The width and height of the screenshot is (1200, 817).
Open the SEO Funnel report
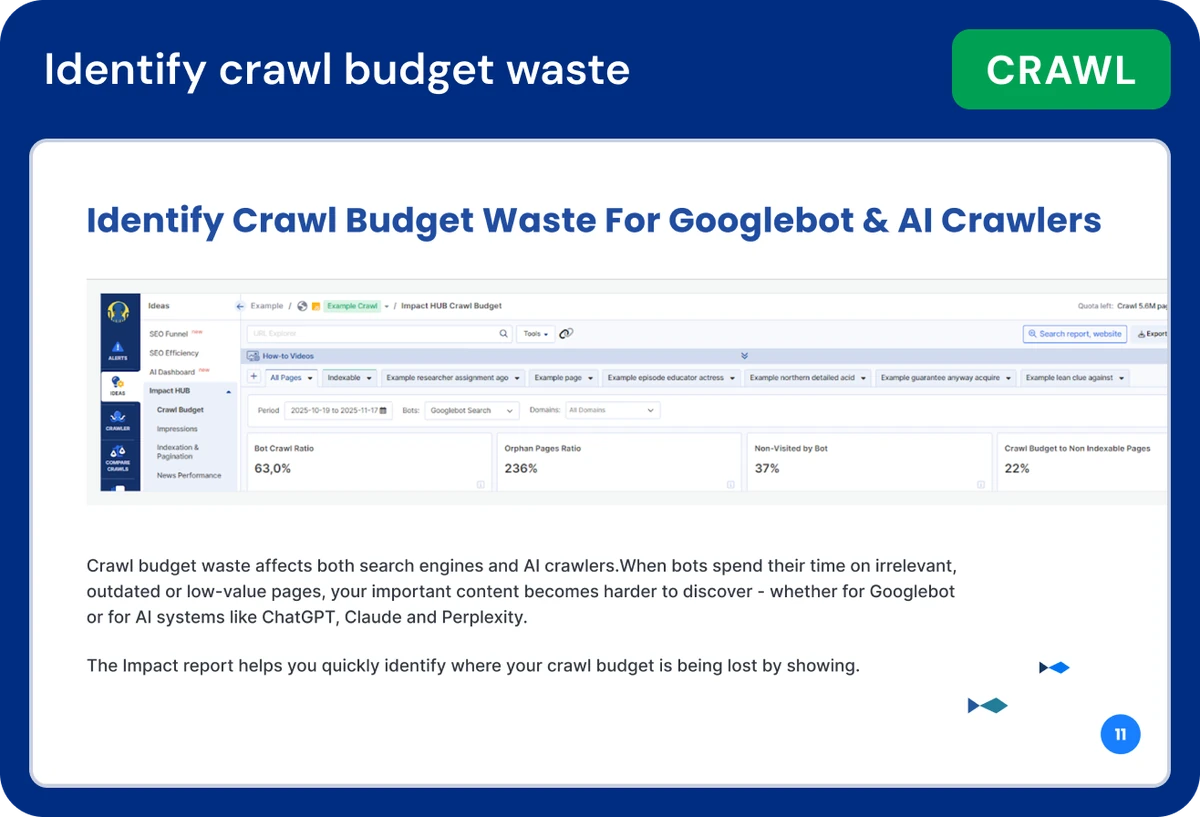(169, 334)
